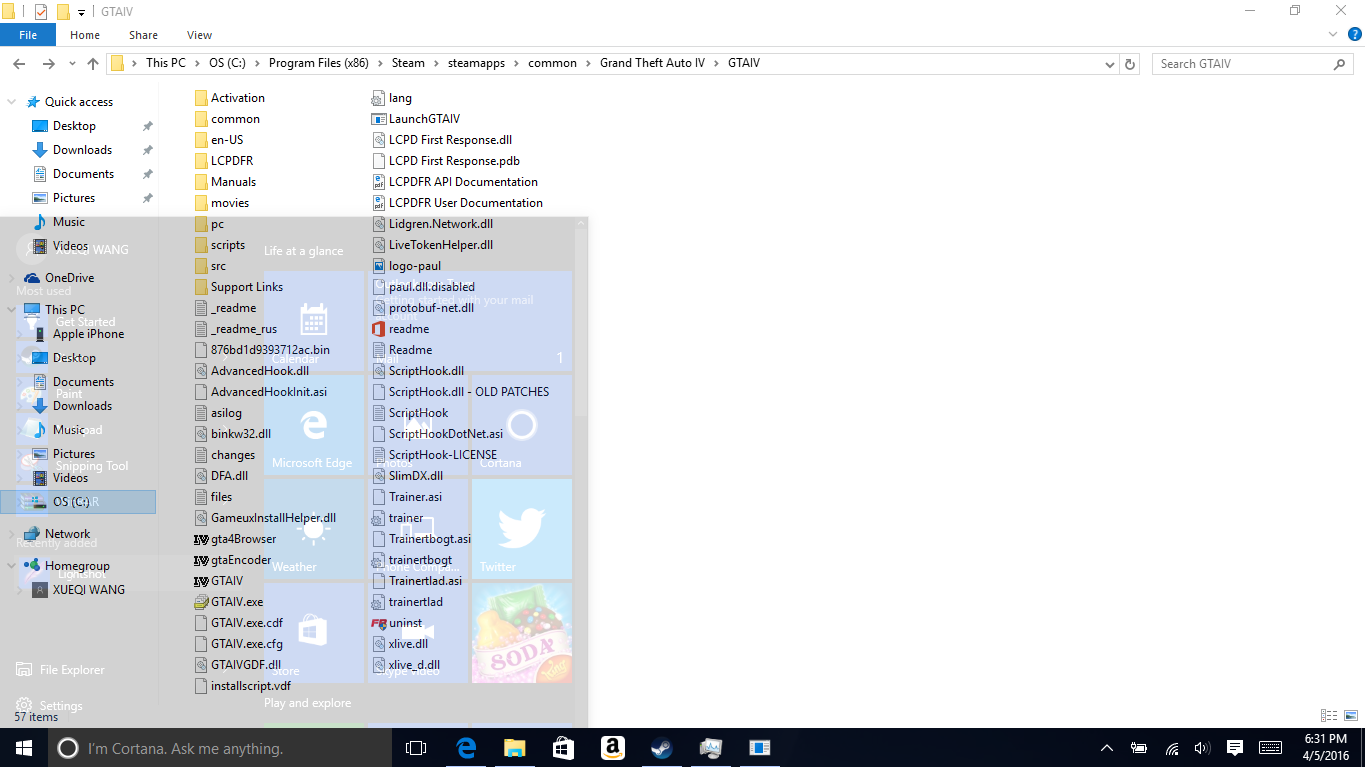The width and height of the screenshot is (1365, 767).
Task: Select Quick access in navigation pane
Action: [x=79, y=102]
